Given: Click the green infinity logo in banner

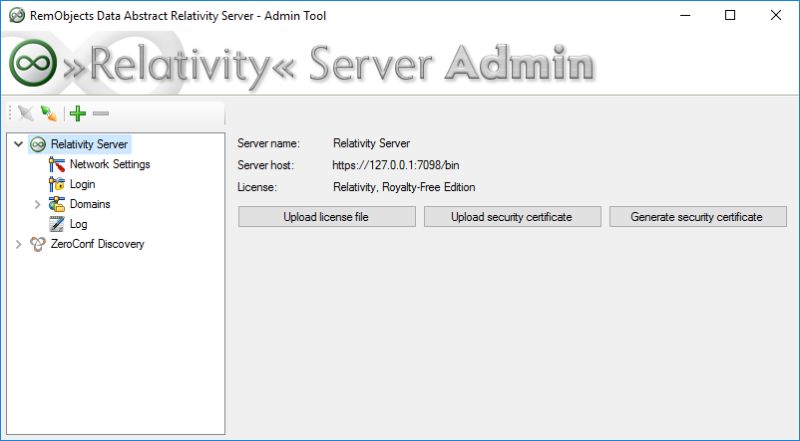Looking at the screenshot, I should click(34, 63).
